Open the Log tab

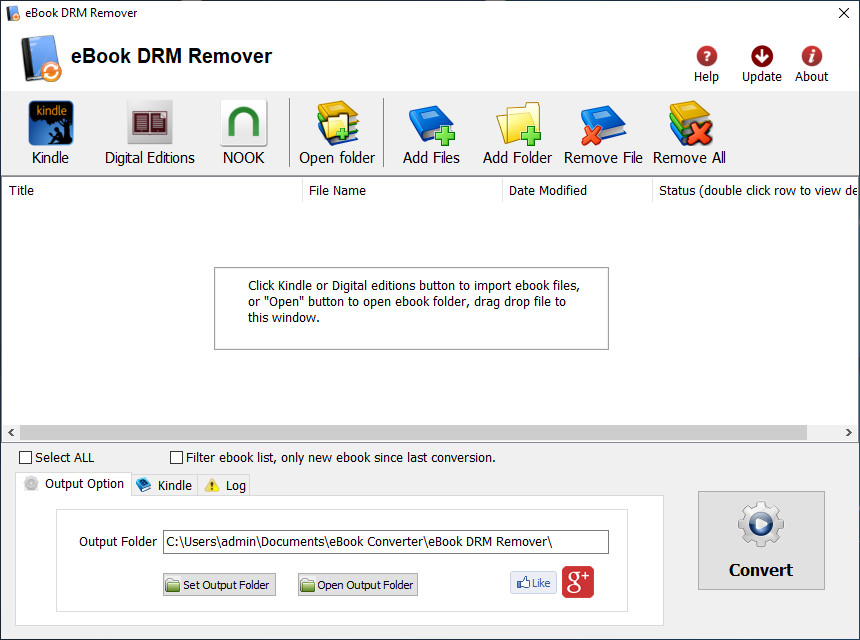tap(224, 485)
